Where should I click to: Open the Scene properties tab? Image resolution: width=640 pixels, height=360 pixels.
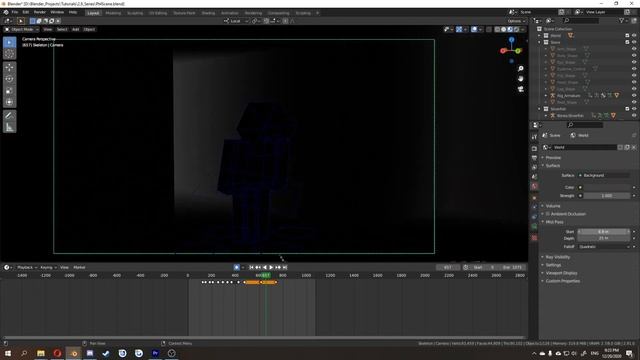534,177
